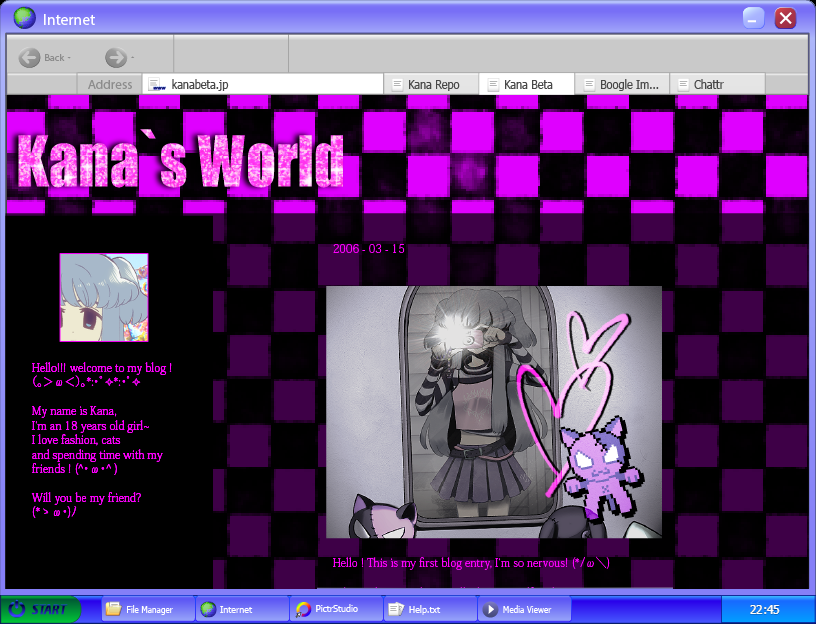Switch to the Kana Repo tab
816x624 pixels.
[x=431, y=84]
